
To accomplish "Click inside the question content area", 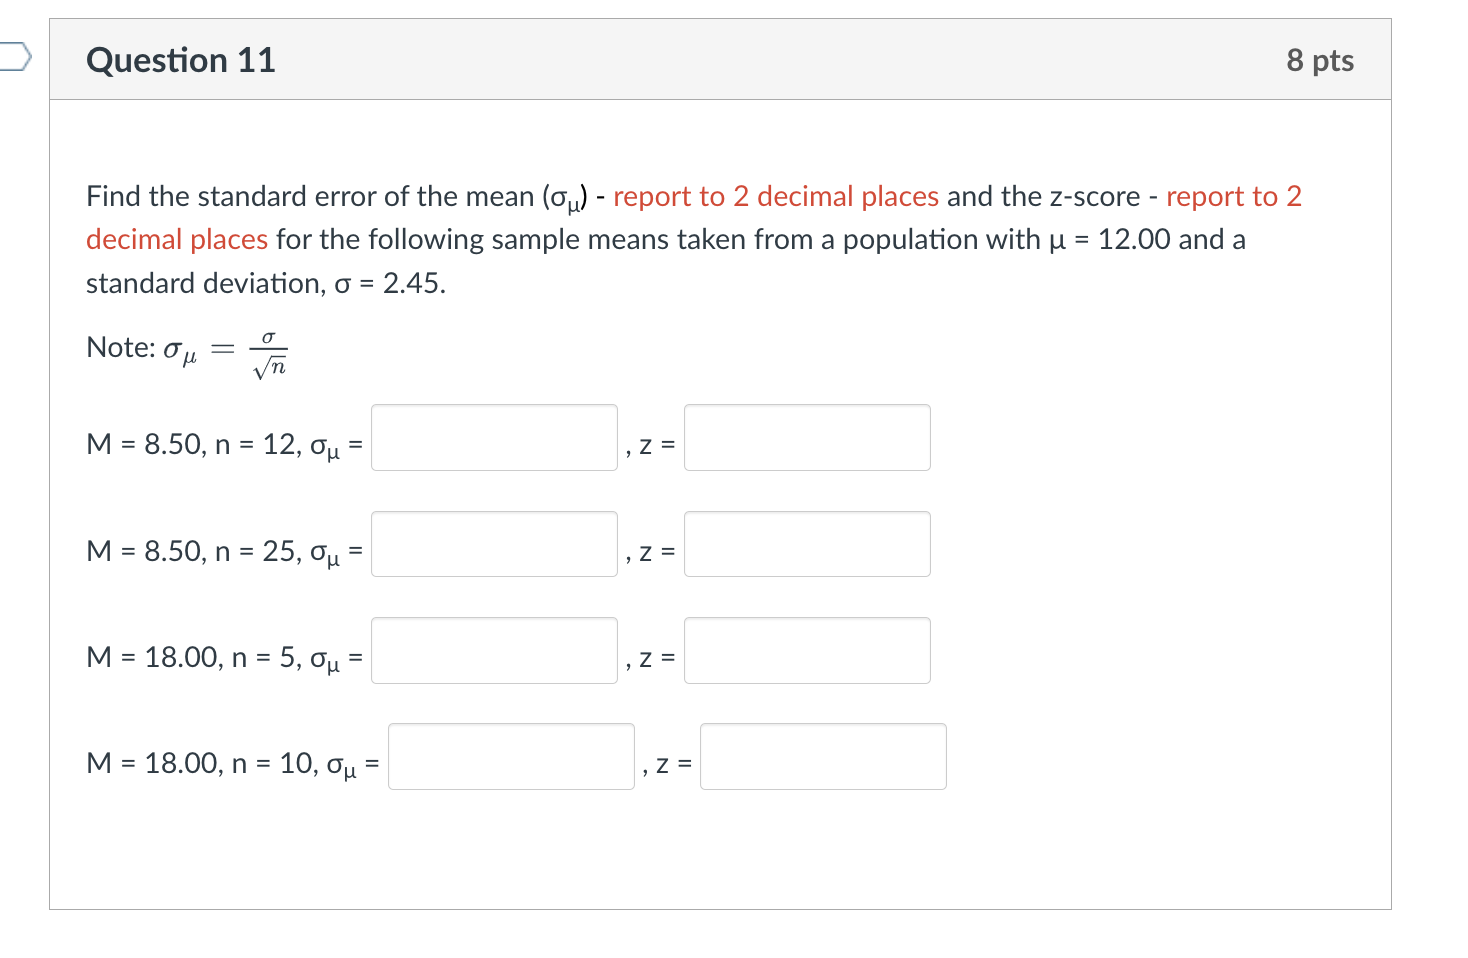I will point(720,850).
